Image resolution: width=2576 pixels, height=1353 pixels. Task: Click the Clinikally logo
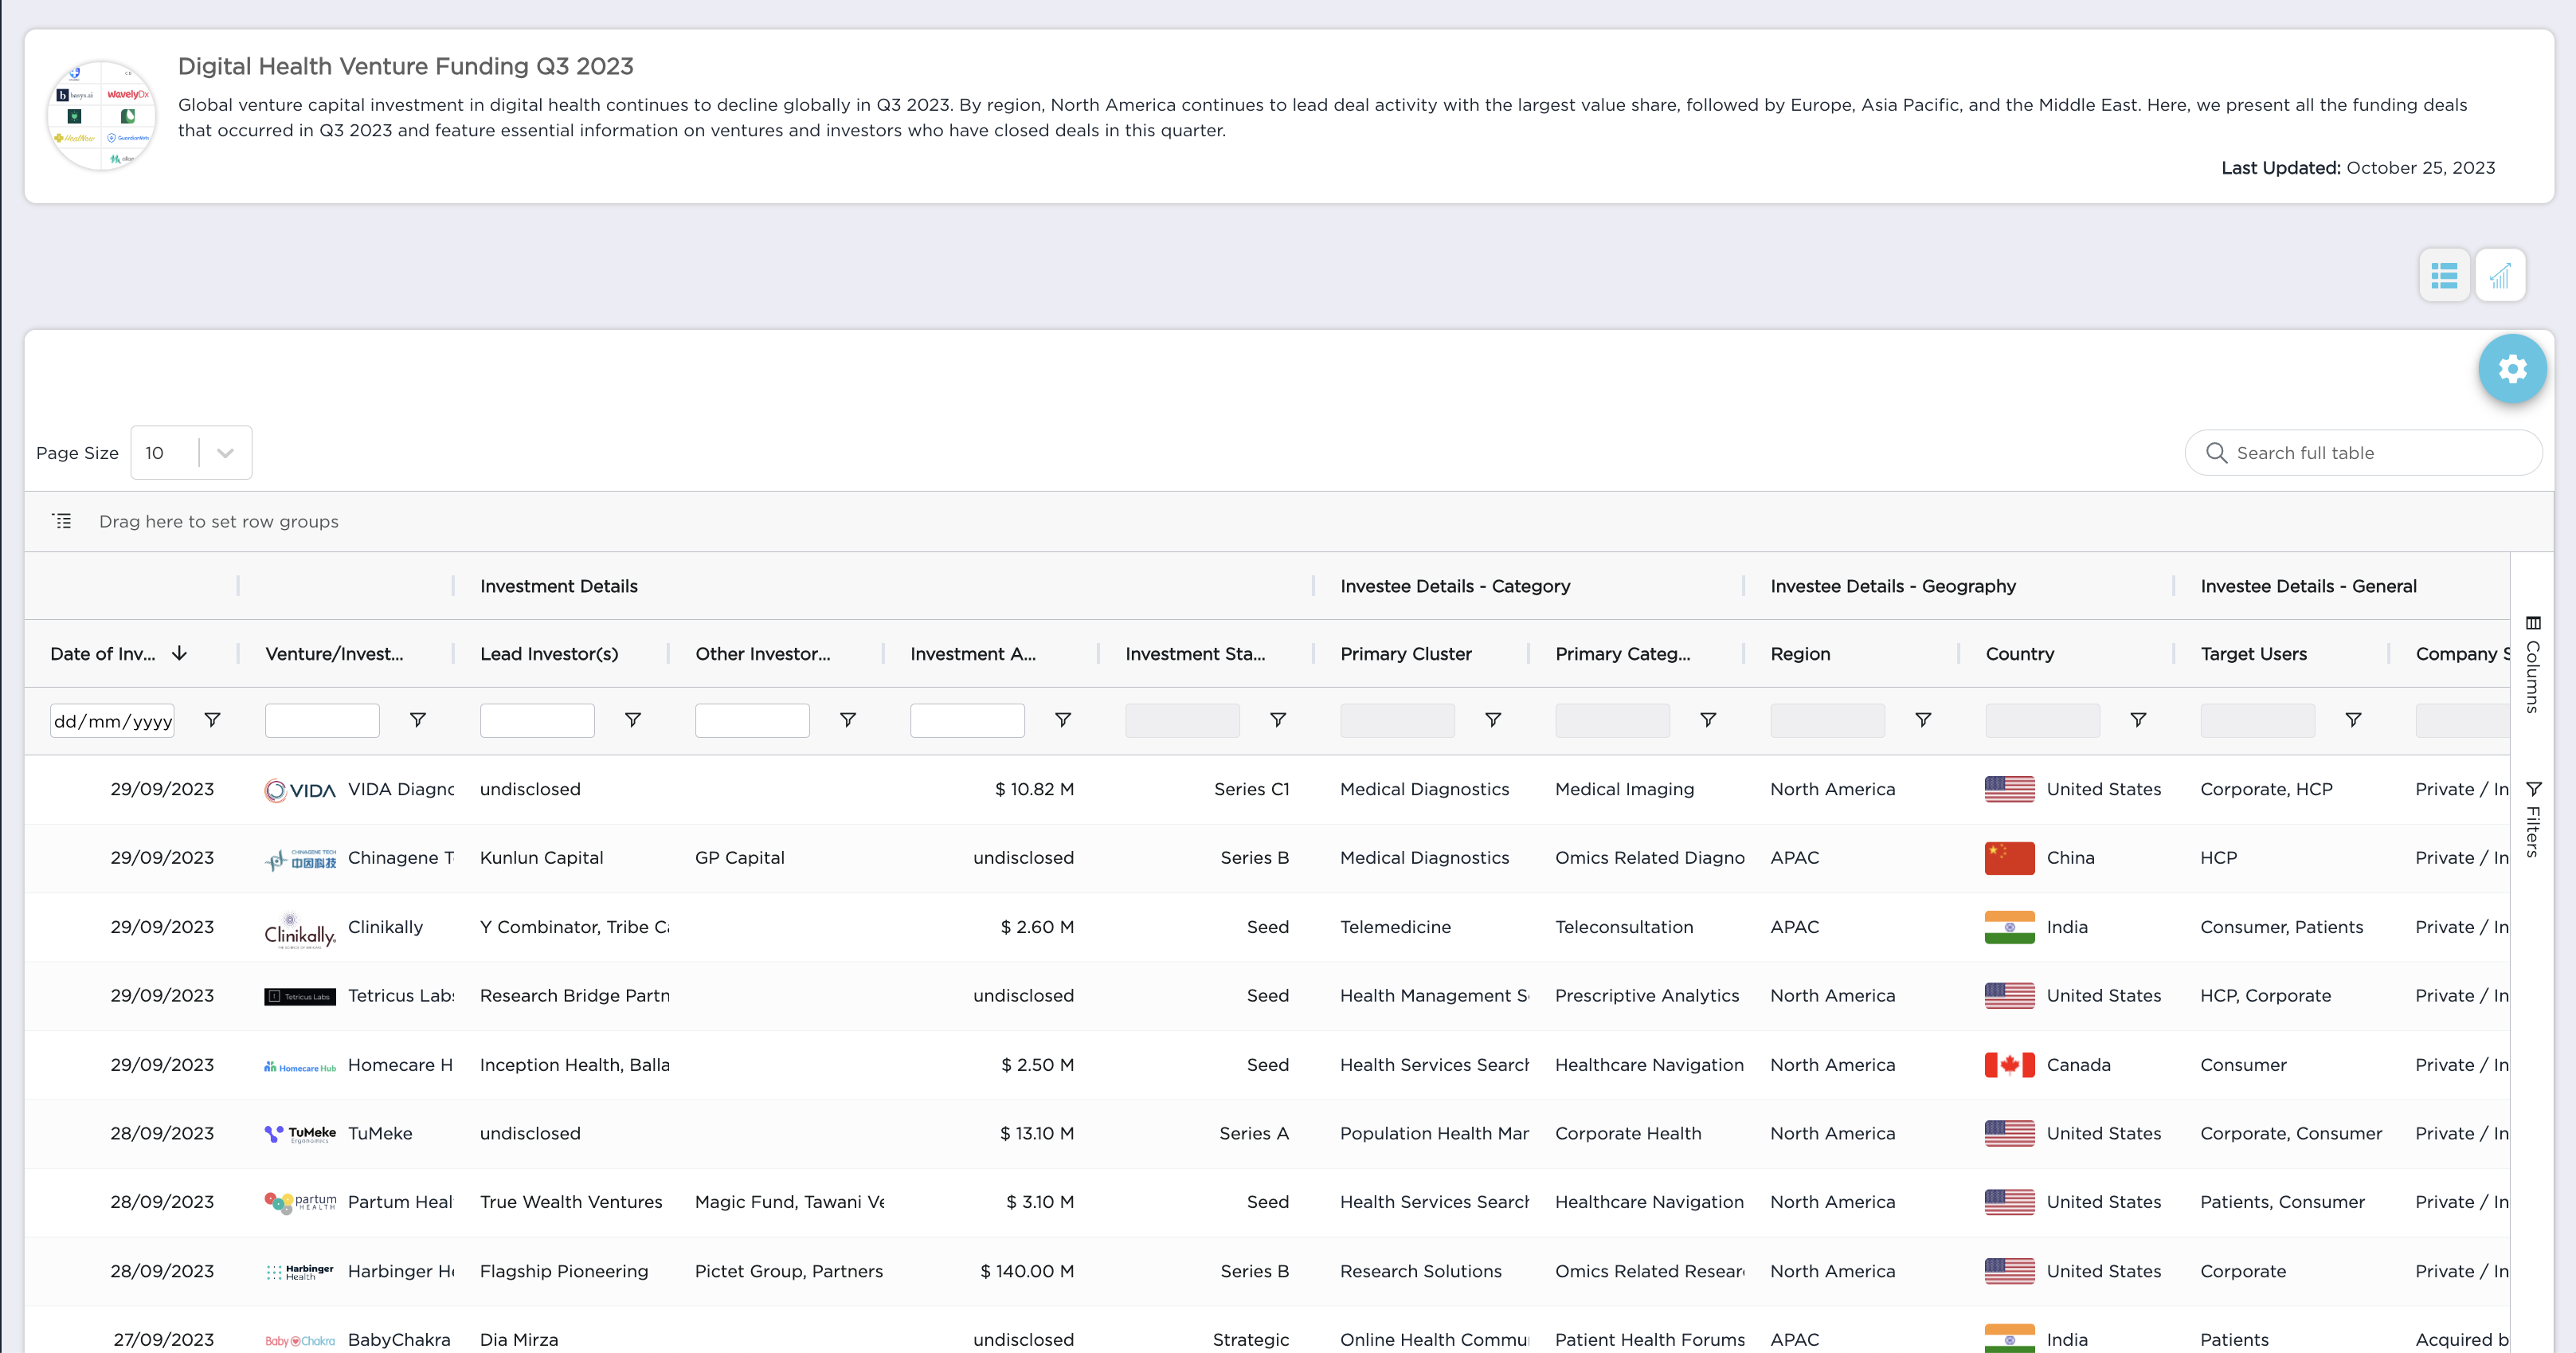pos(300,929)
